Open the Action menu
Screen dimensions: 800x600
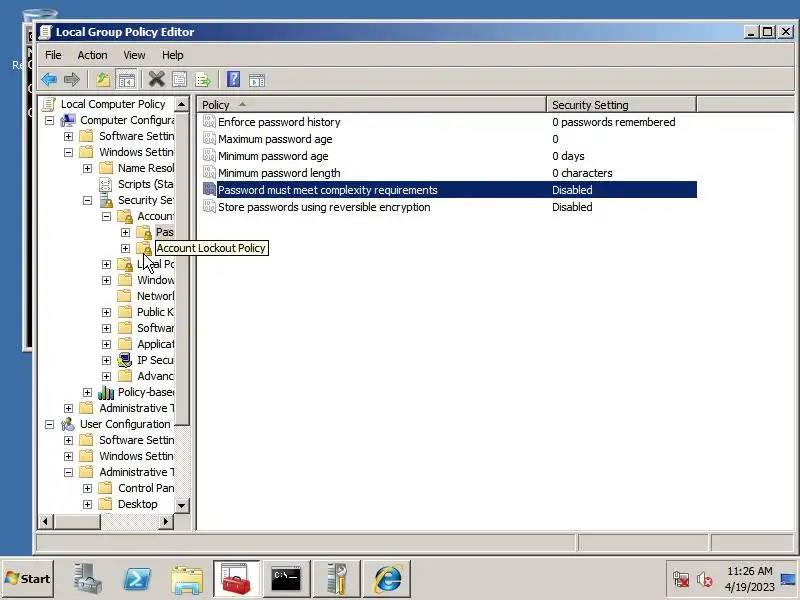(x=92, y=55)
